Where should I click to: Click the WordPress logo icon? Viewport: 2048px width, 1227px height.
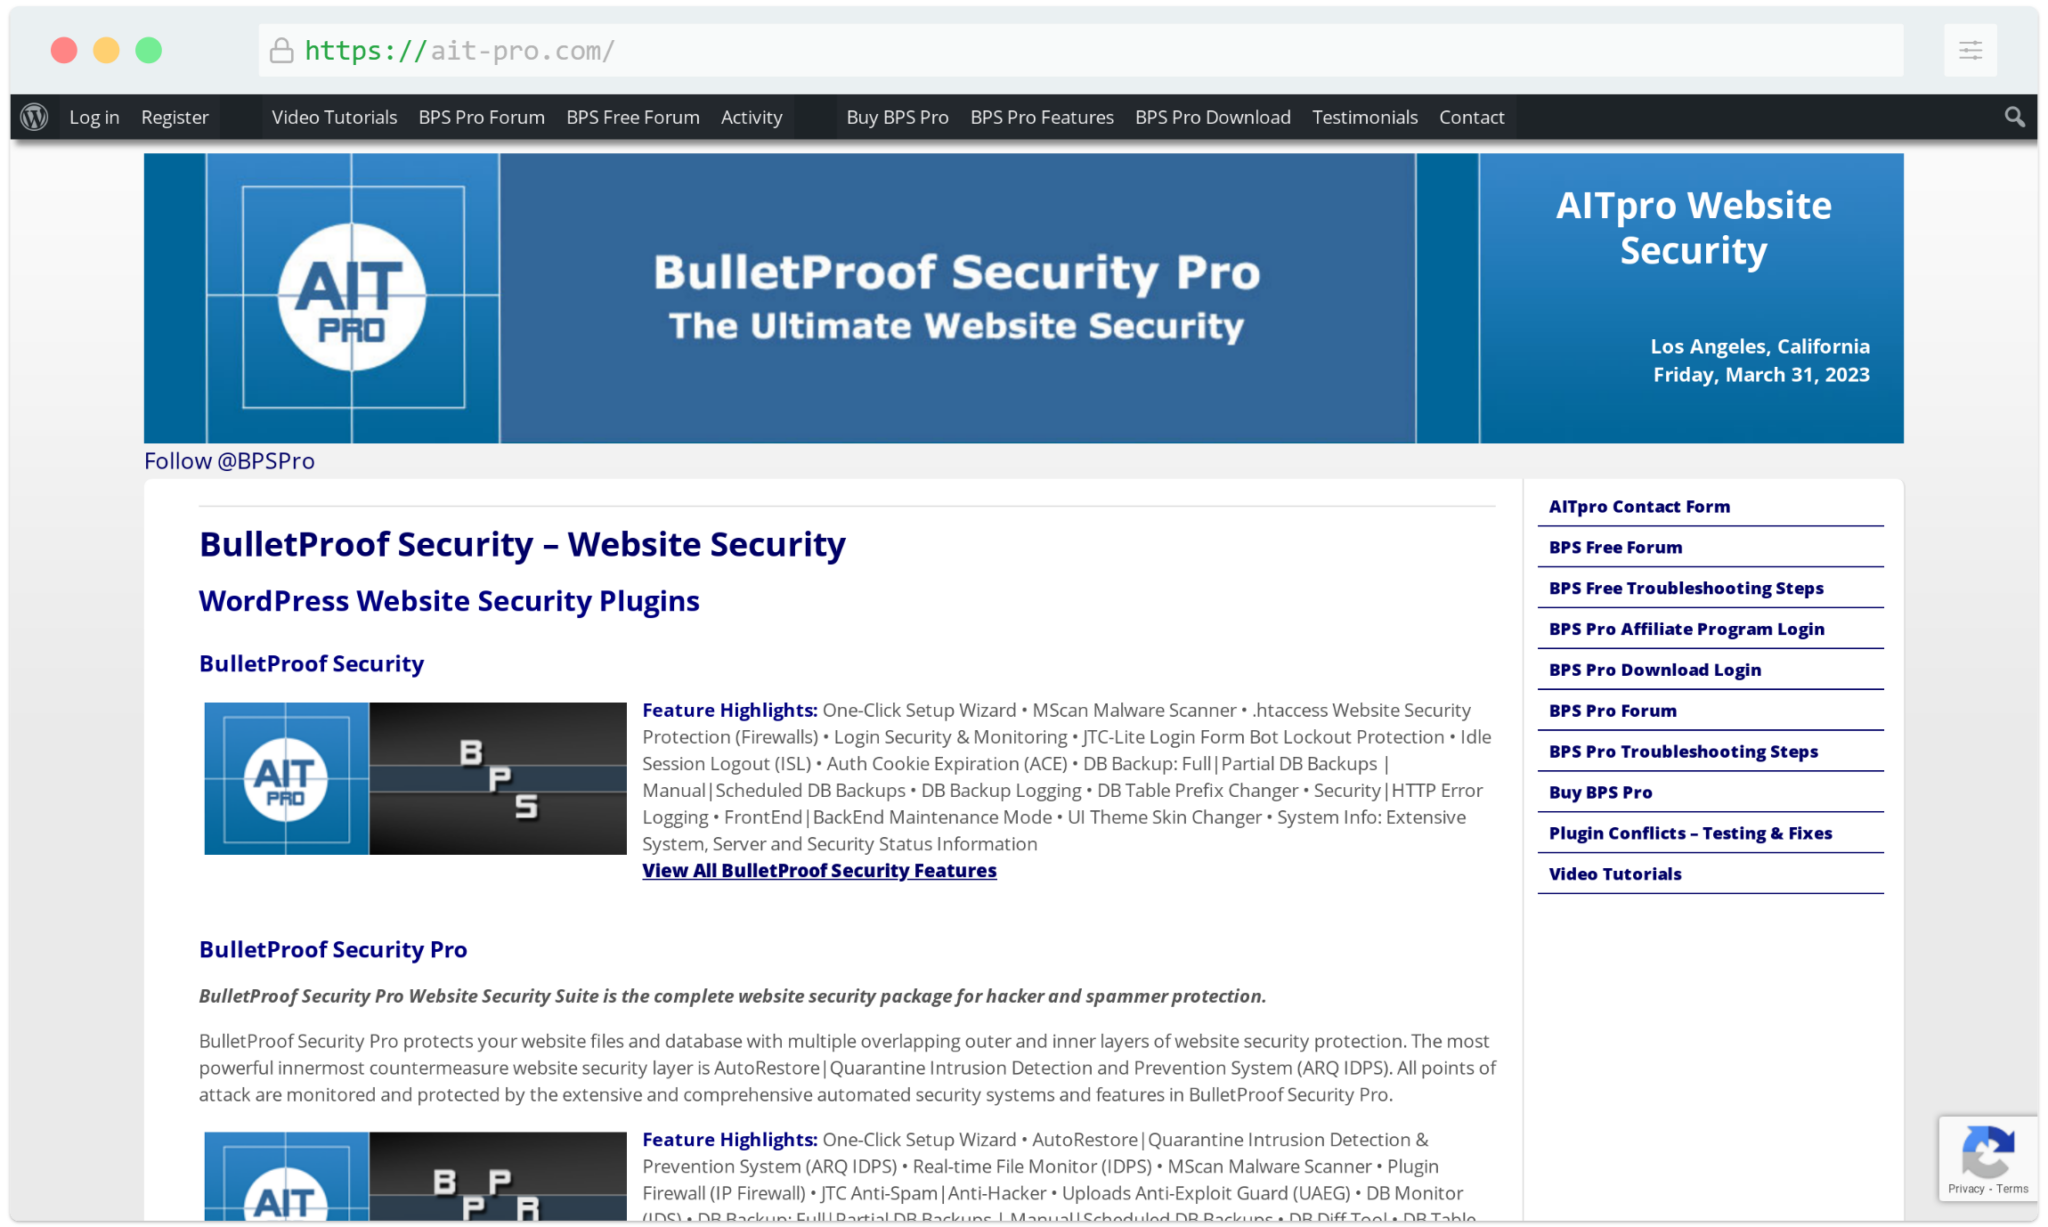pos(35,117)
